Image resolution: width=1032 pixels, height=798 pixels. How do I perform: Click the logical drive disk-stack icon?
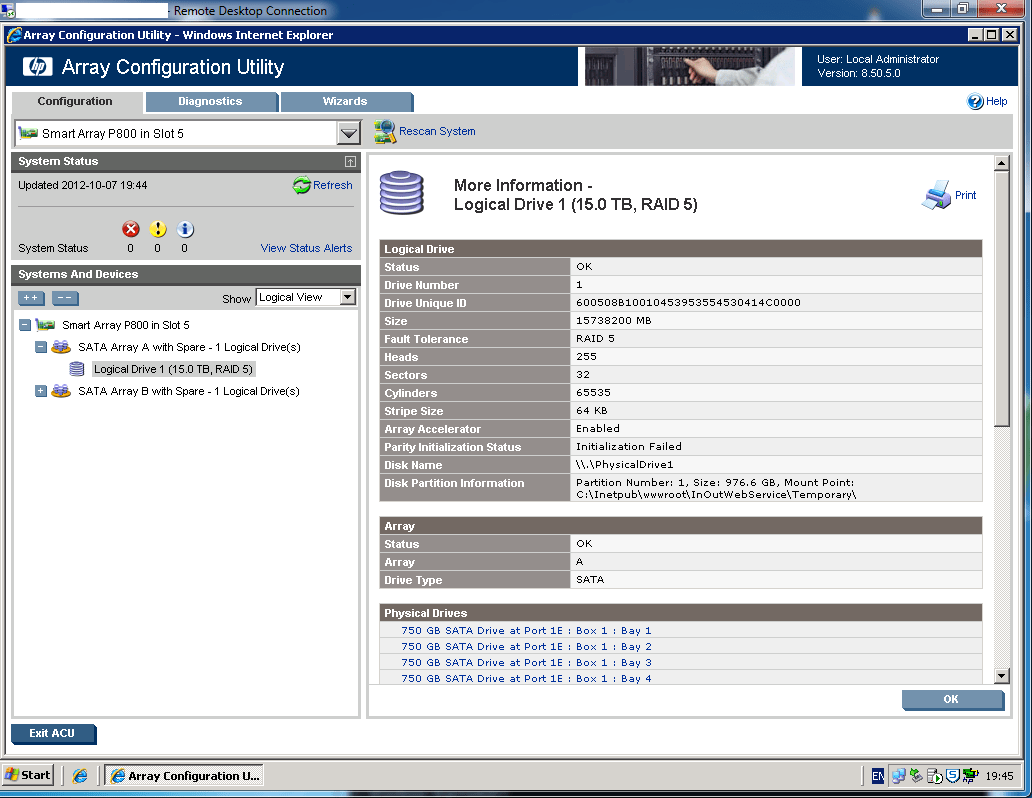[x=402, y=190]
